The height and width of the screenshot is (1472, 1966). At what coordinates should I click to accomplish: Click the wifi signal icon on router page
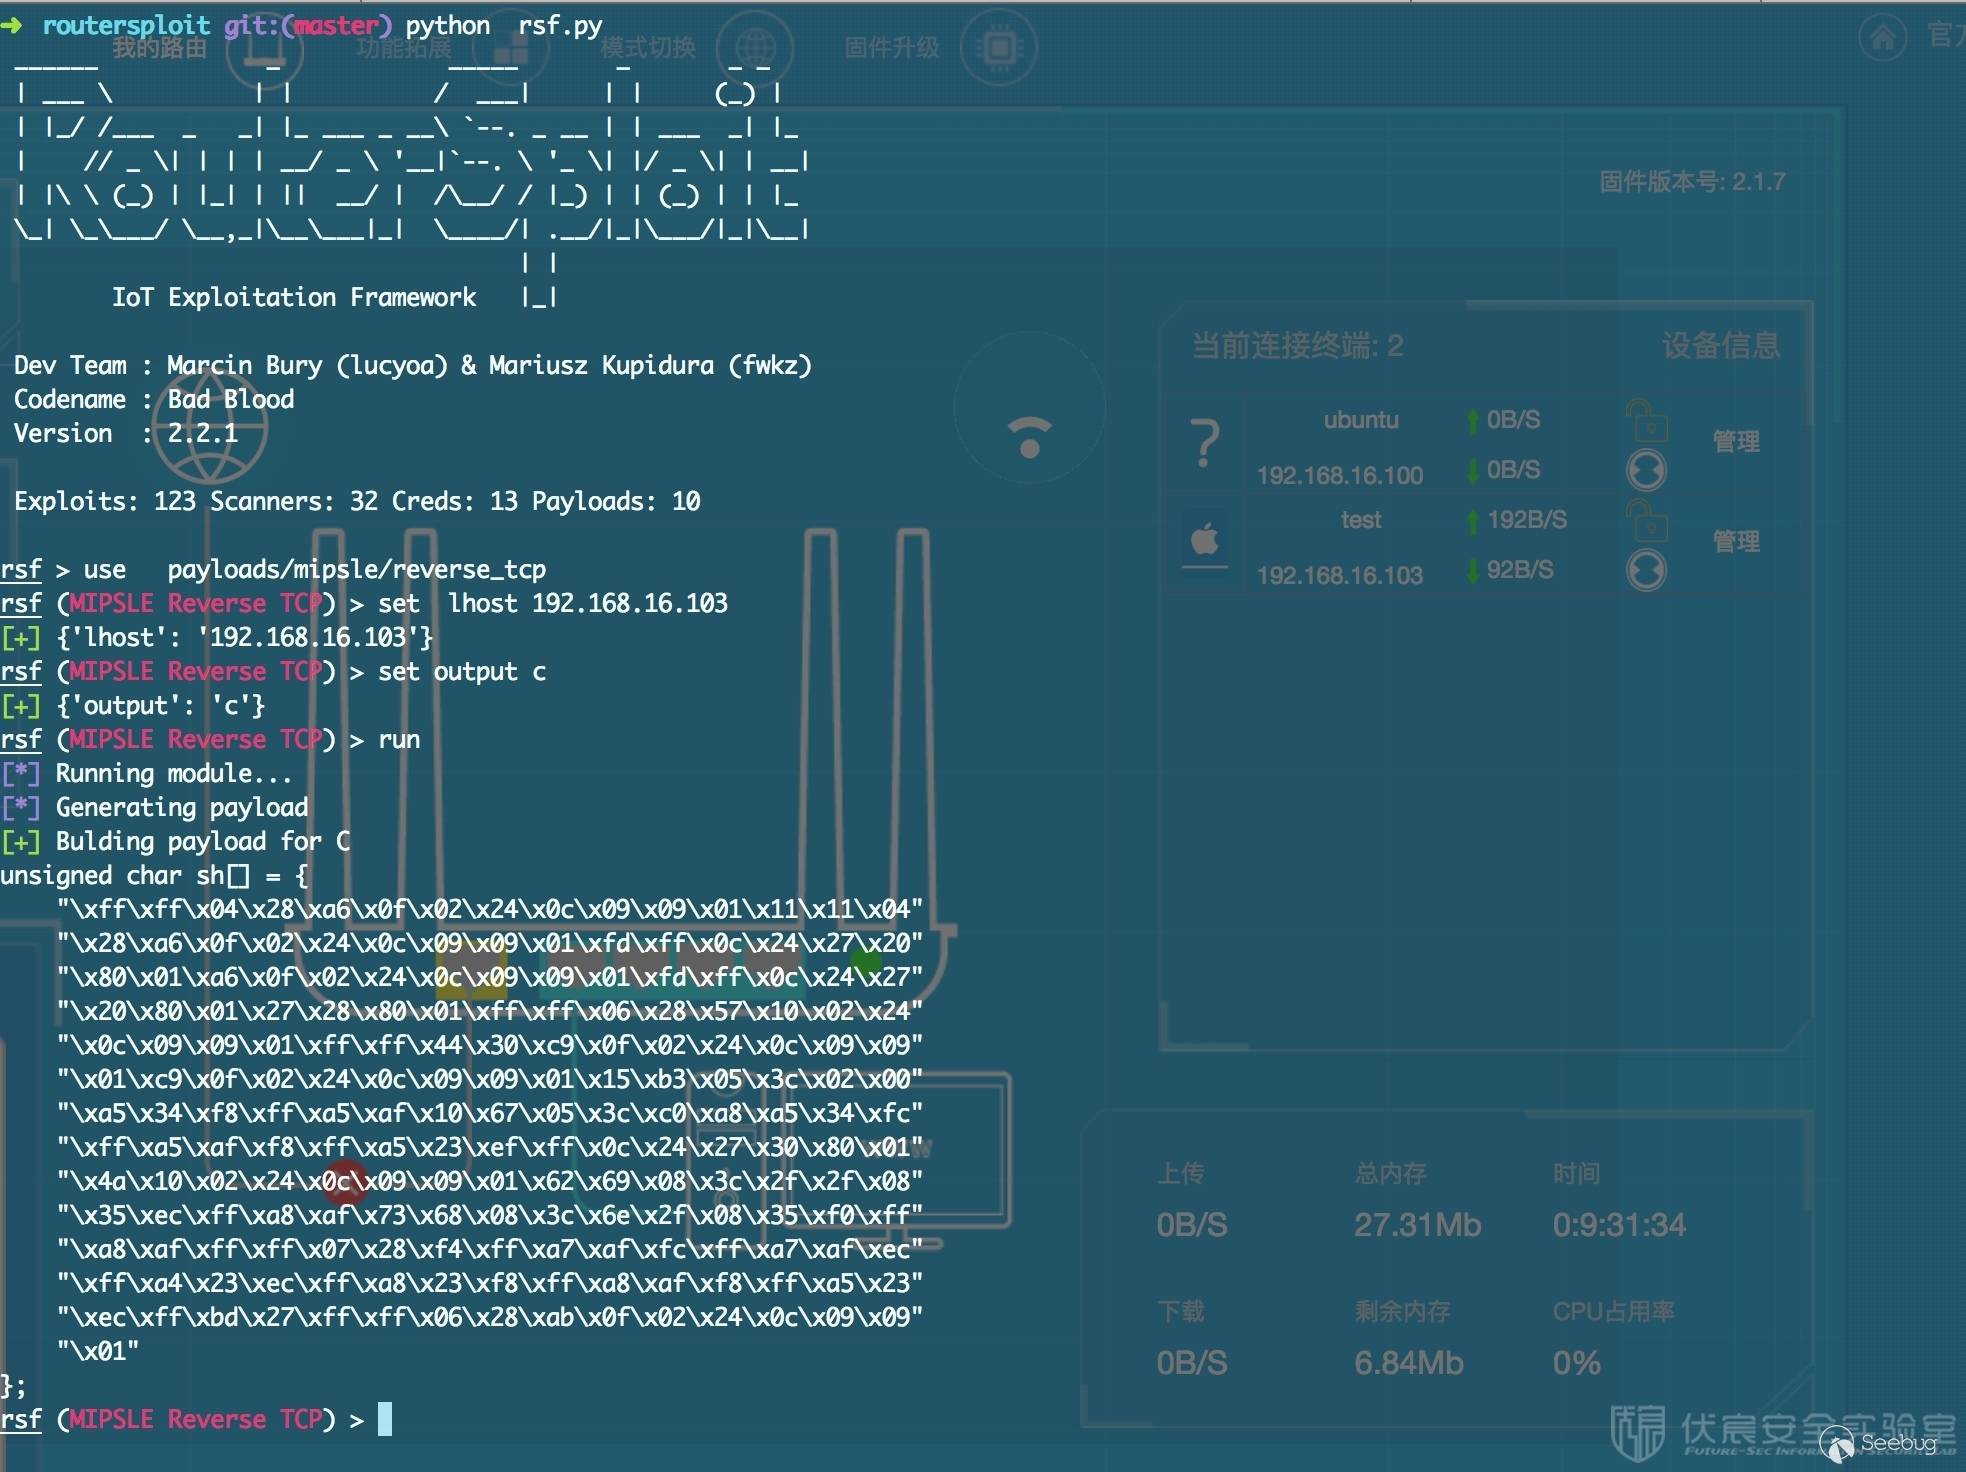coord(1030,436)
